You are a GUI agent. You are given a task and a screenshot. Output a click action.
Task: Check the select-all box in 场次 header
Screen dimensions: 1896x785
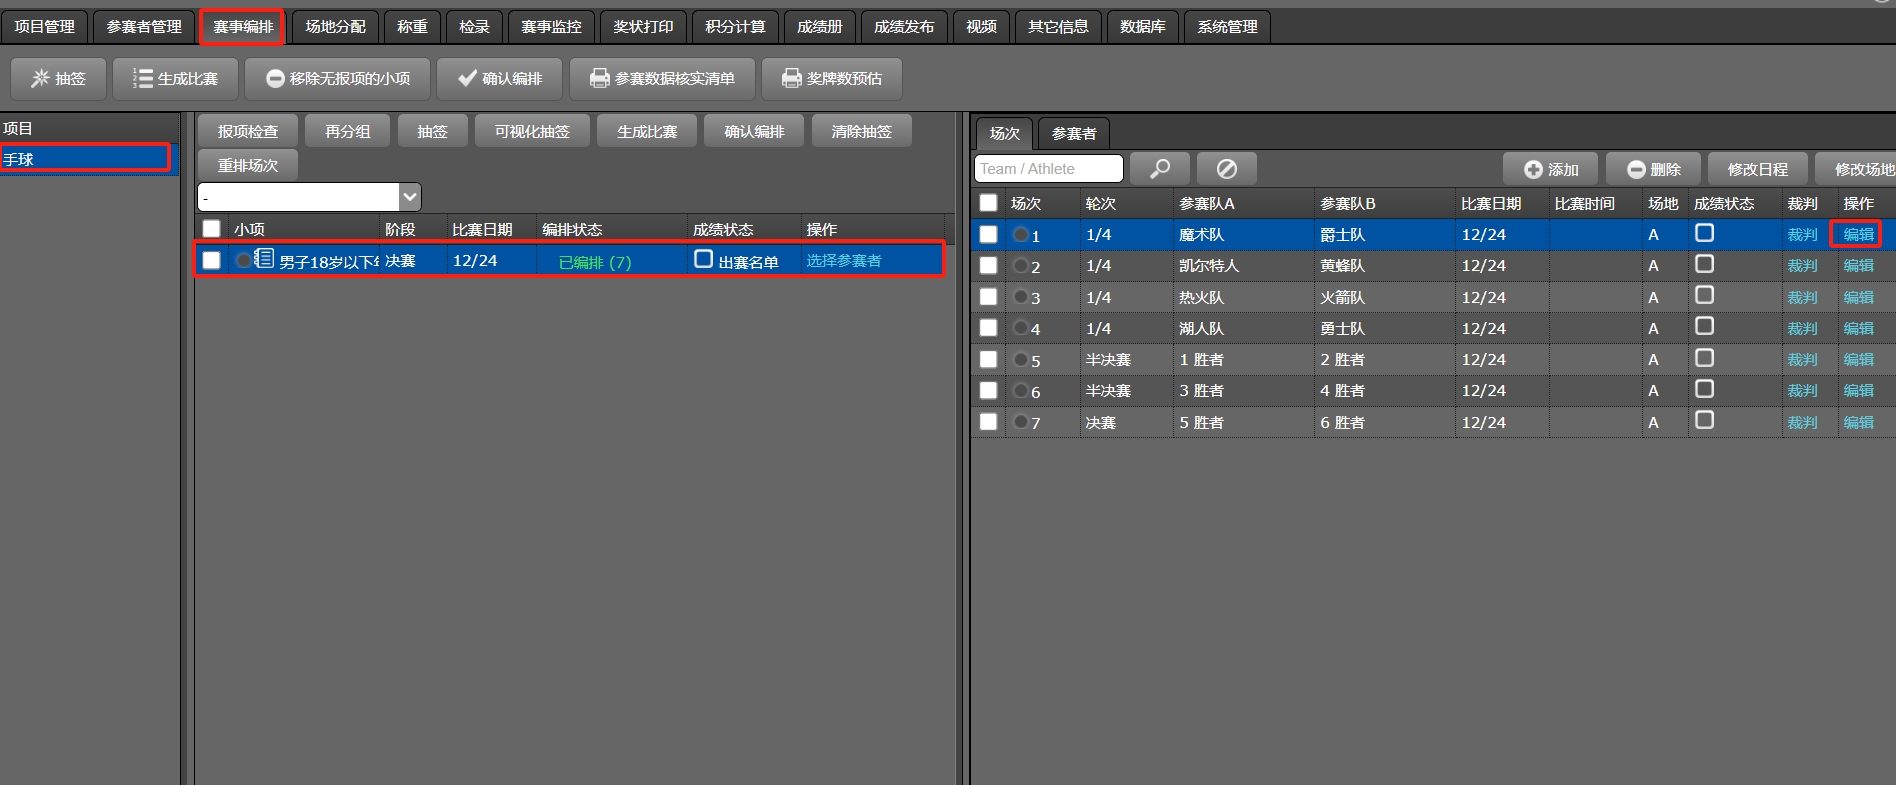(988, 203)
